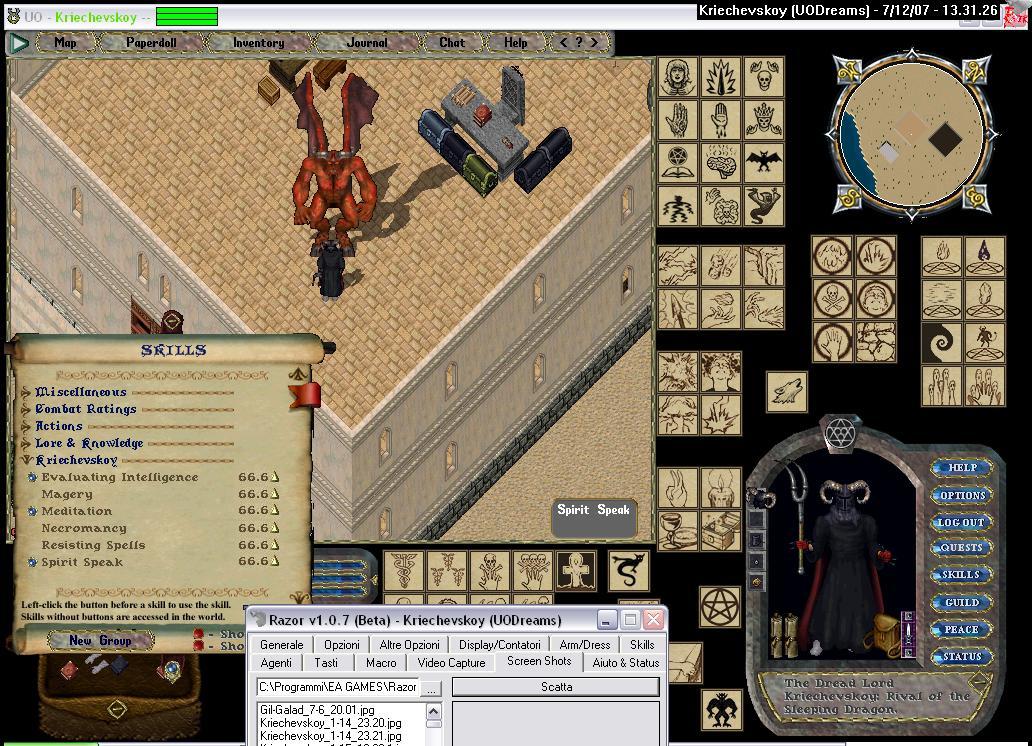Click the browse "..." button in Razor
This screenshot has width=1032, height=746.
point(432,688)
